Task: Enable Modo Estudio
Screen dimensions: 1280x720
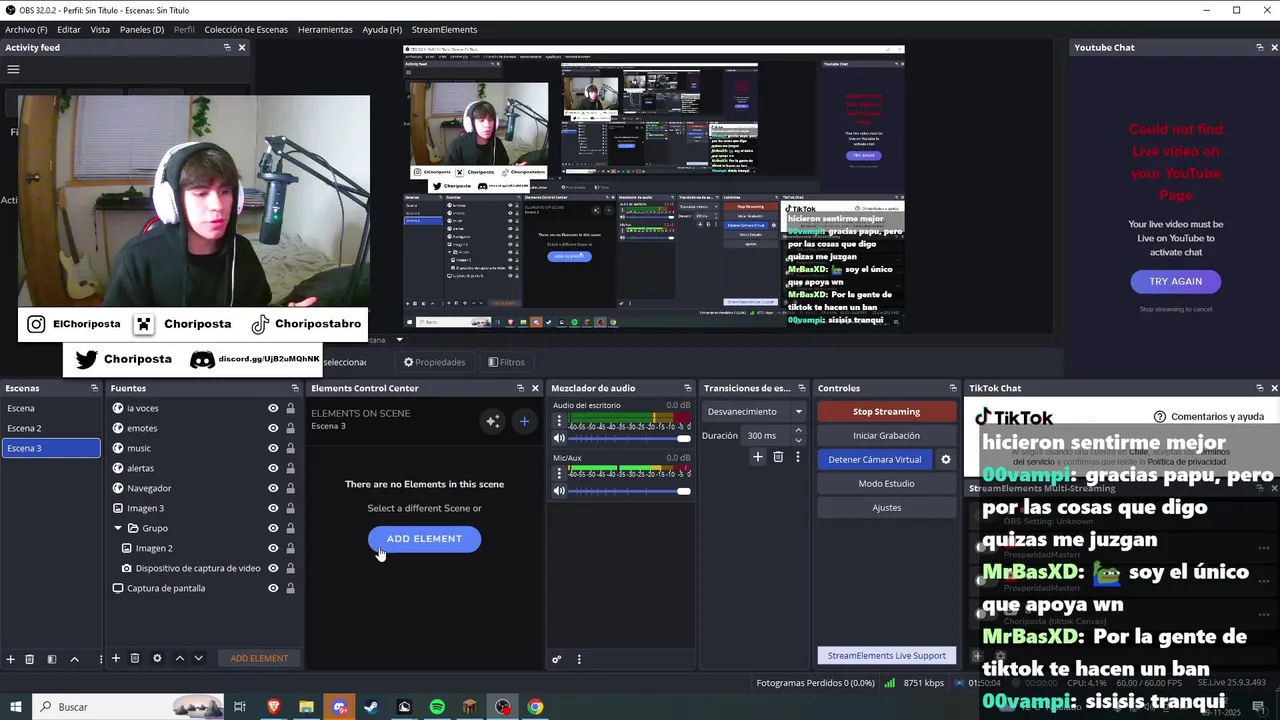Action: tap(886, 483)
